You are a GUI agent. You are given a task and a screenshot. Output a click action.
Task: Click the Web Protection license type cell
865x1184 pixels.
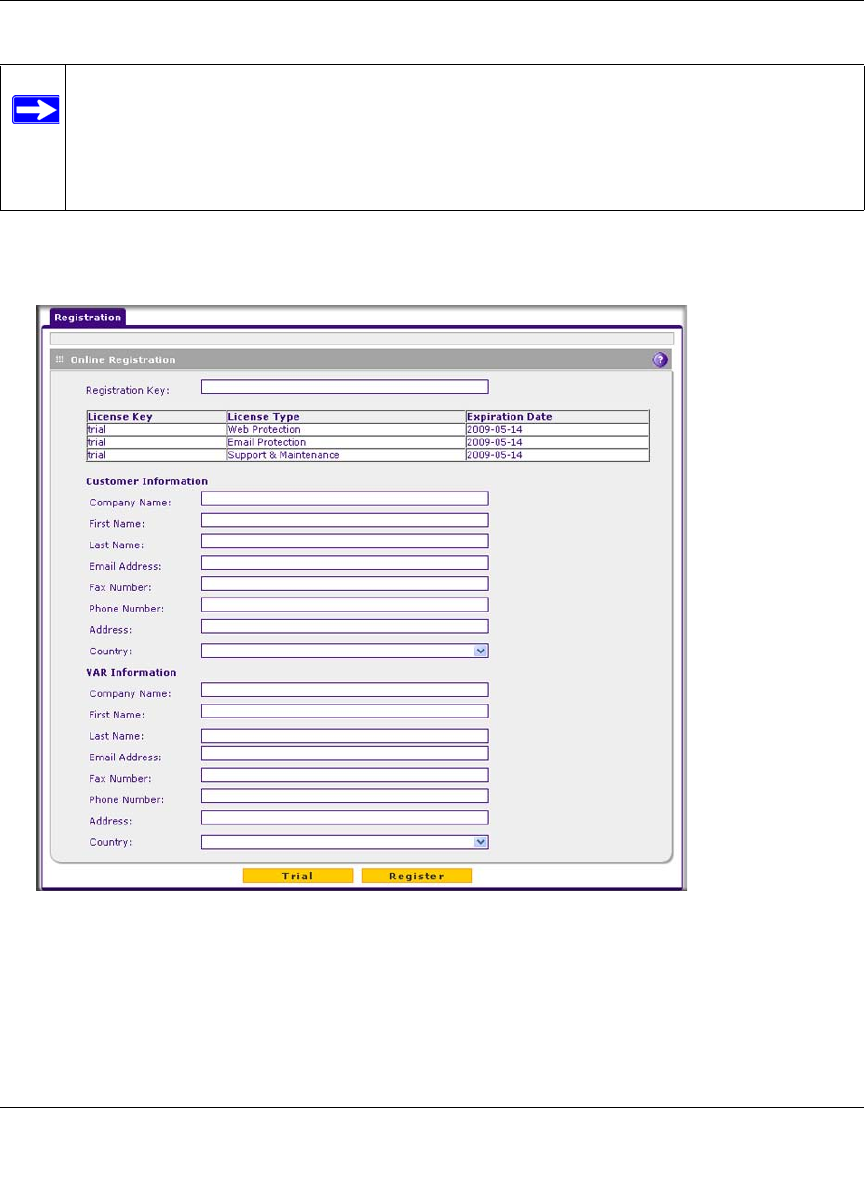[346, 430]
